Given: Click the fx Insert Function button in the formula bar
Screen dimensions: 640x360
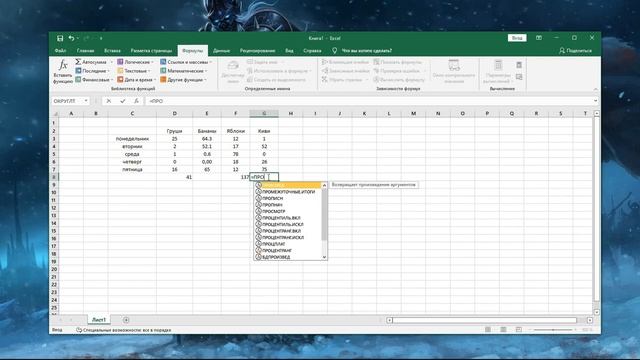Looking at the screenshot, I should click(136, 101).
